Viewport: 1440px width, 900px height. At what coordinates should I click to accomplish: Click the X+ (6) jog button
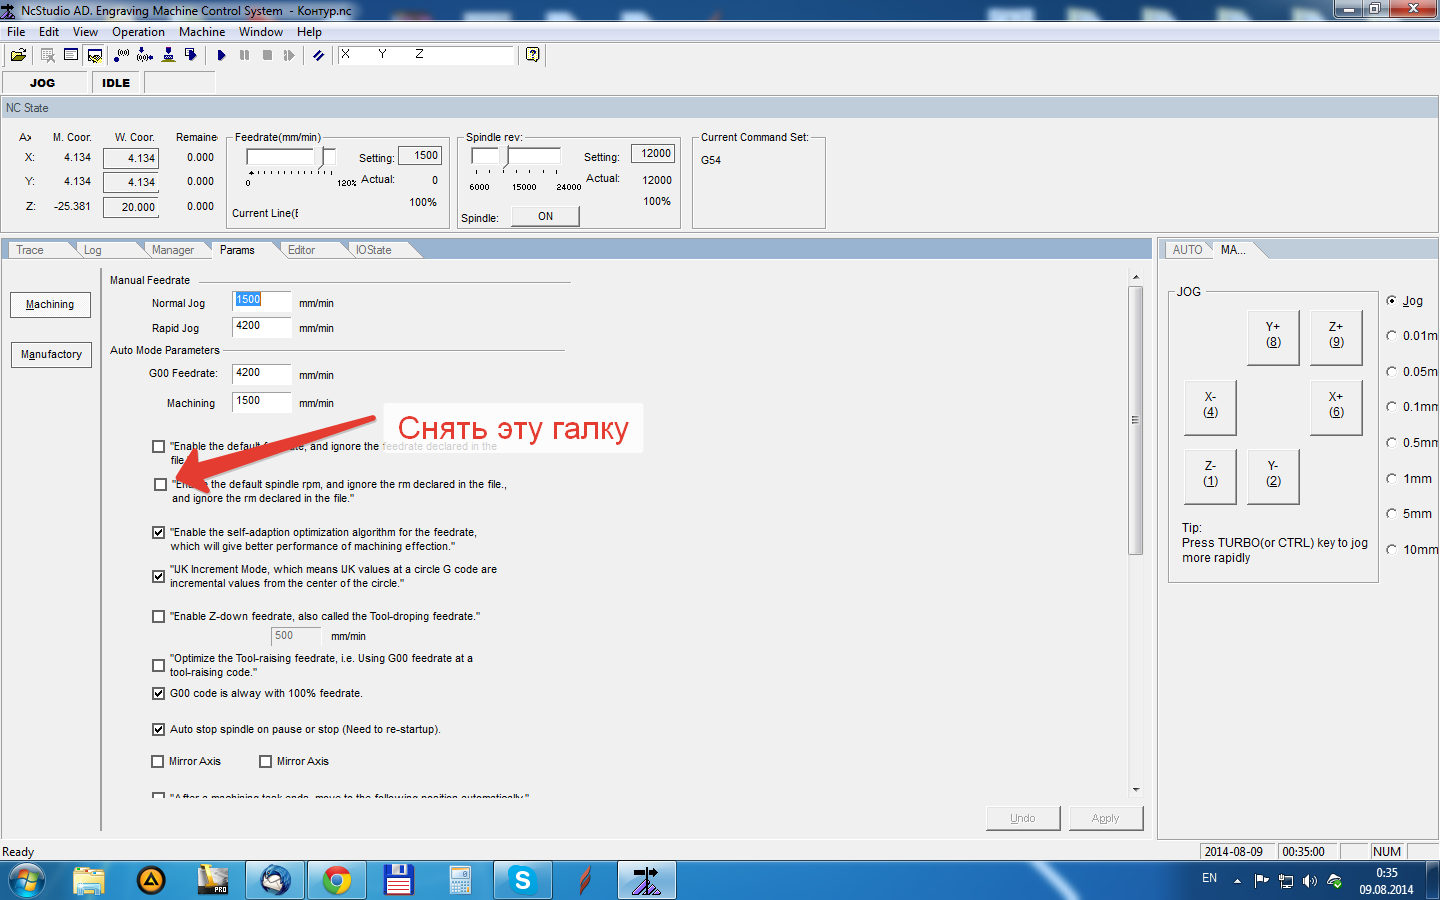(x=1336, y=407)
